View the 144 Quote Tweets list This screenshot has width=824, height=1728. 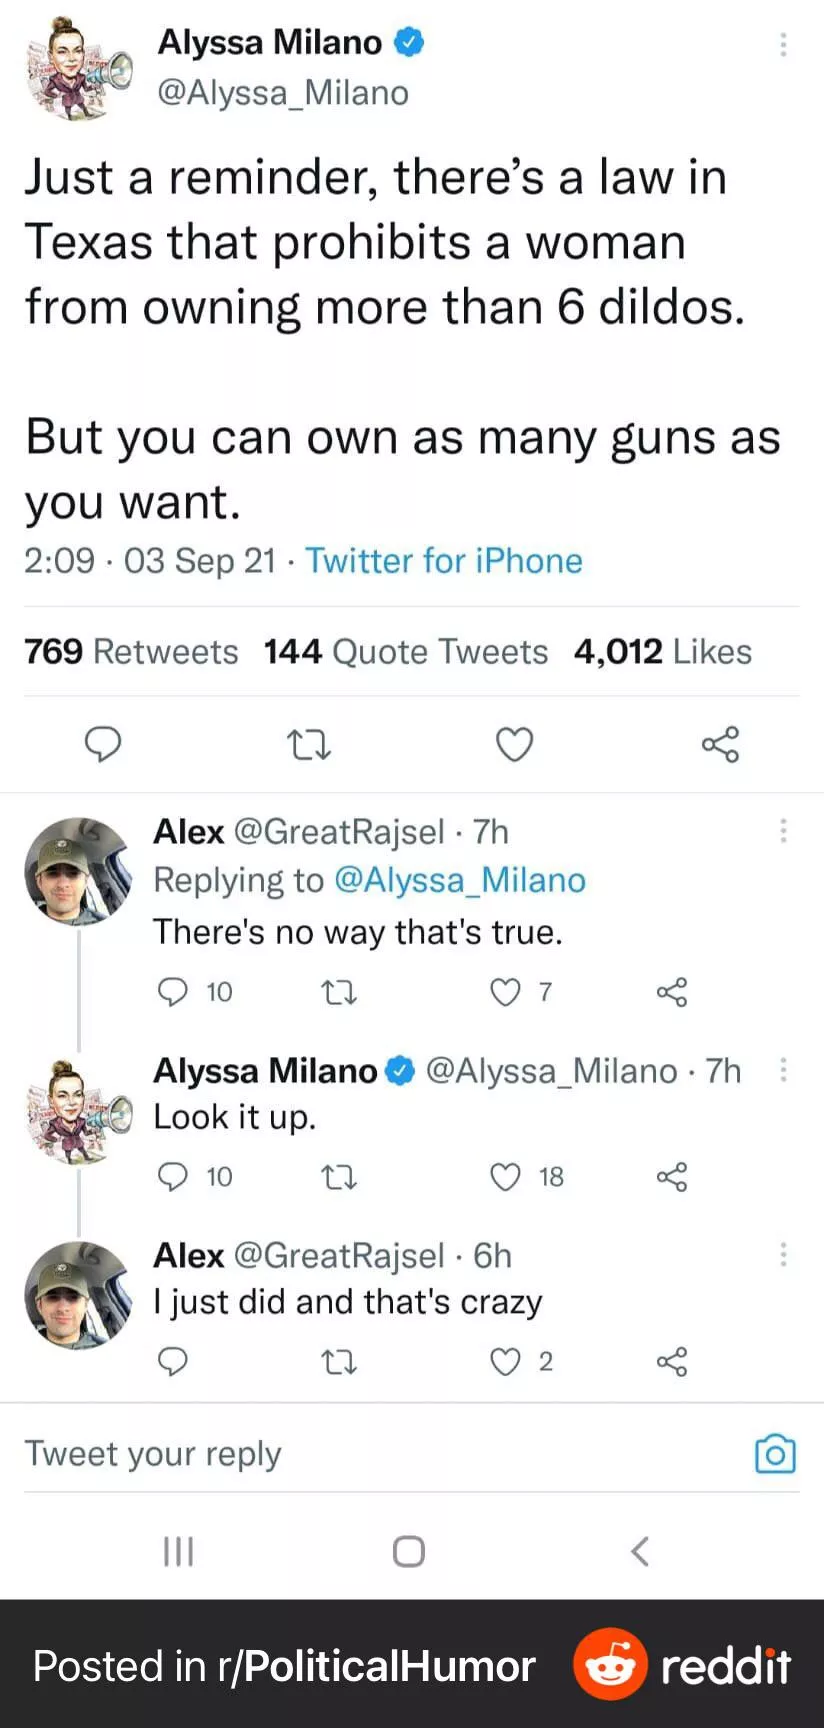click(405, 652)
